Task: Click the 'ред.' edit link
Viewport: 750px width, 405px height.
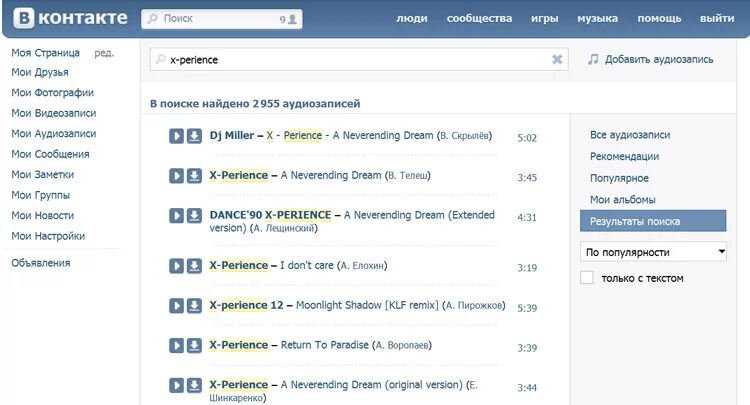Action: coord(104,53)
